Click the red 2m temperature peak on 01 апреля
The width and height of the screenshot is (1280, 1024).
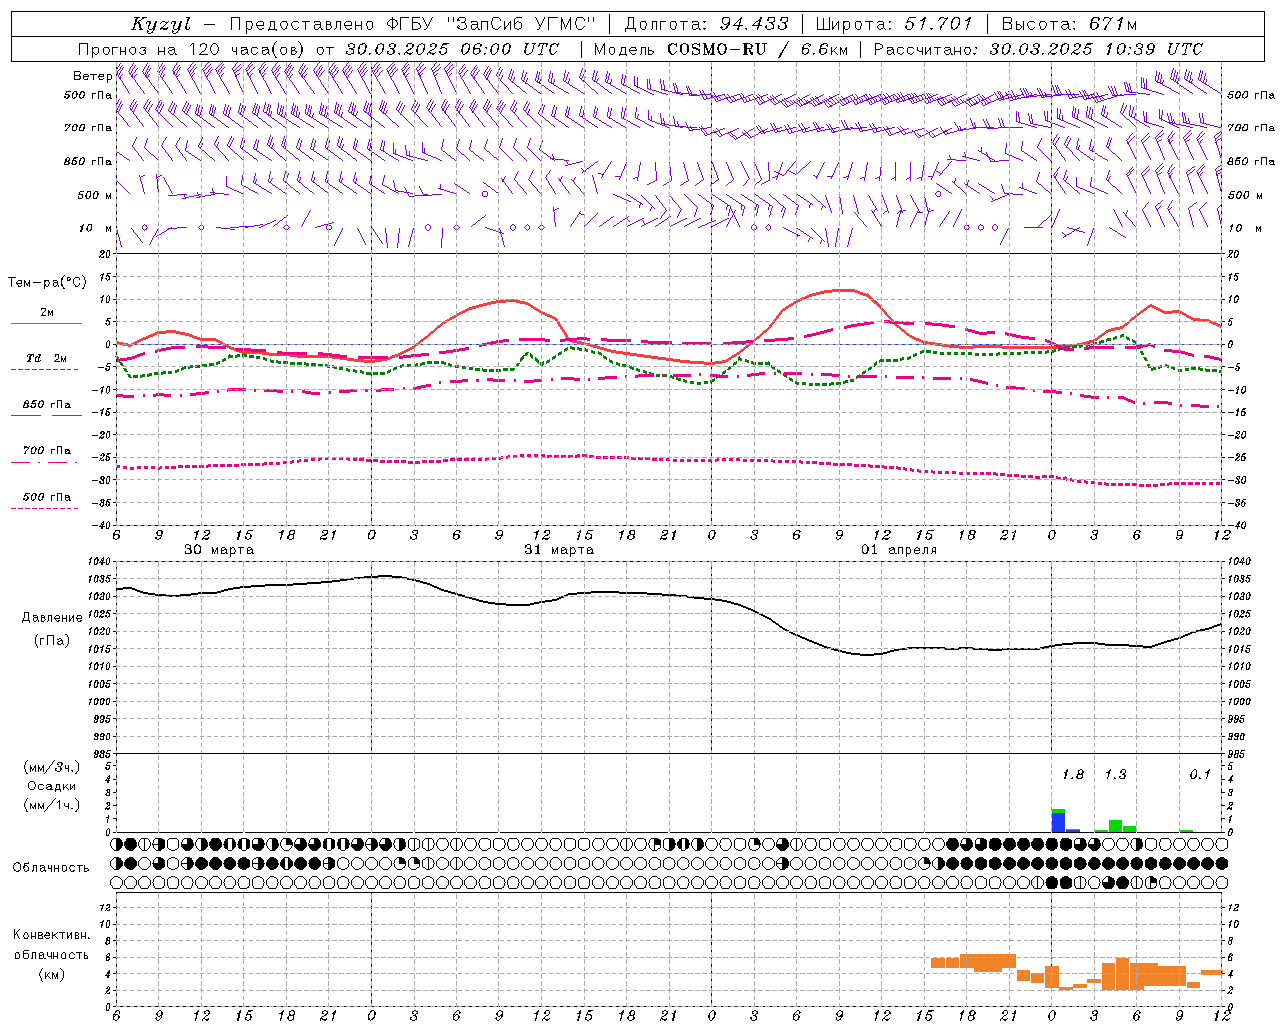pyautogui.click(x=845, y=290)
